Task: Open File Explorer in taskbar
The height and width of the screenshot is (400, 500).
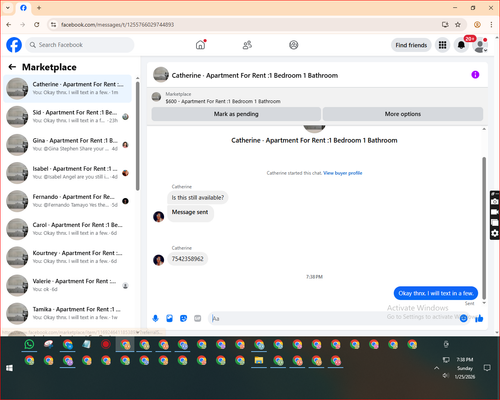Action: [259, 360]
